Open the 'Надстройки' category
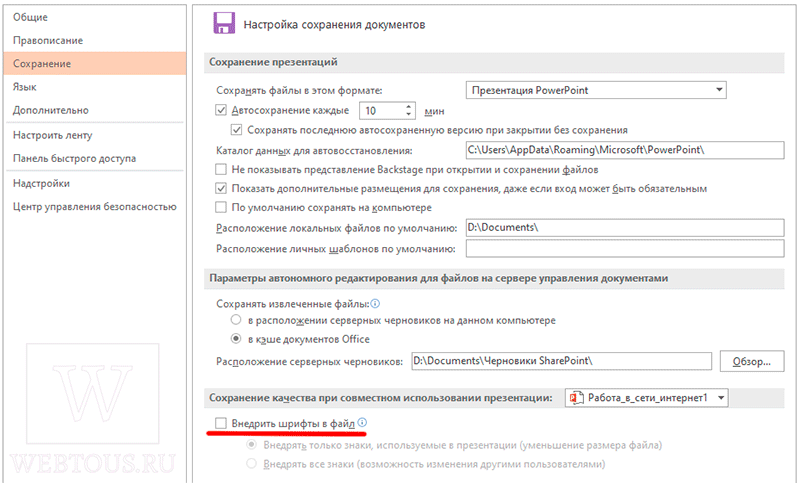Screen dimensions: 800x483 coord(95,183)
